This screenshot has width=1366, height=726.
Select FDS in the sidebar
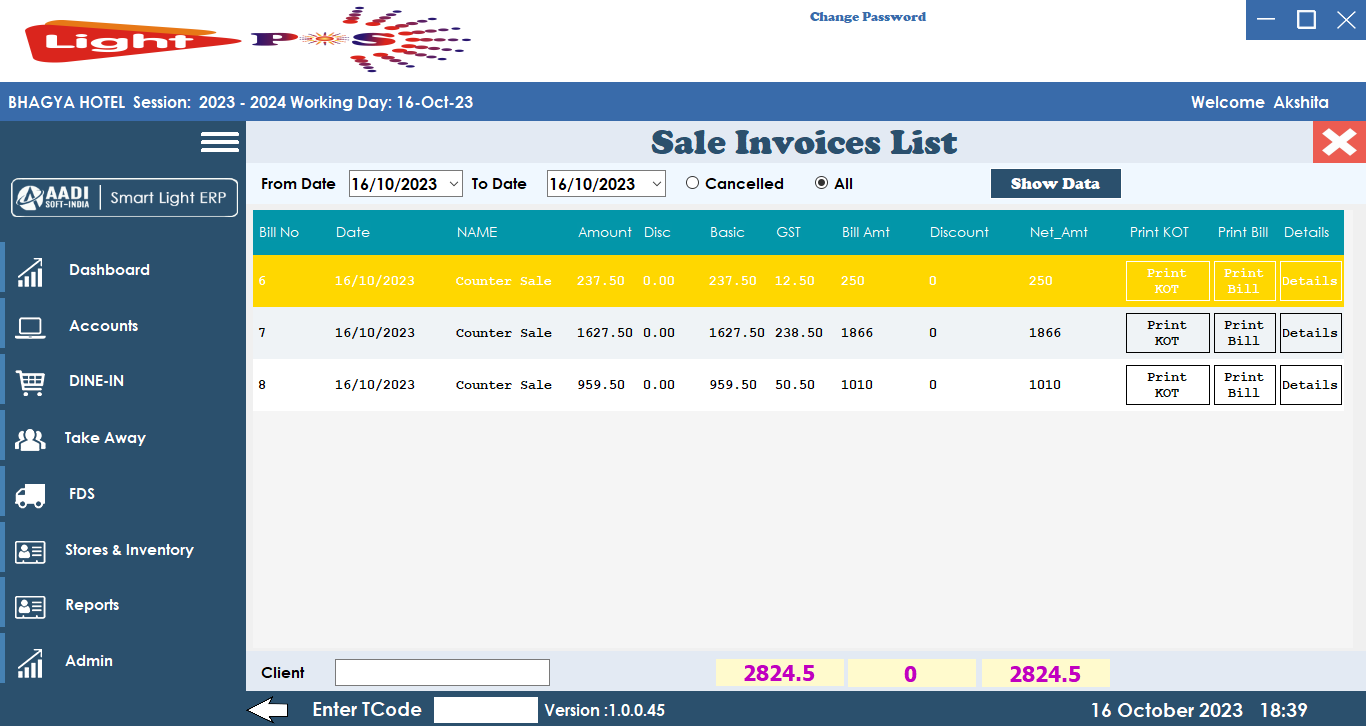[x=82, y=494]
